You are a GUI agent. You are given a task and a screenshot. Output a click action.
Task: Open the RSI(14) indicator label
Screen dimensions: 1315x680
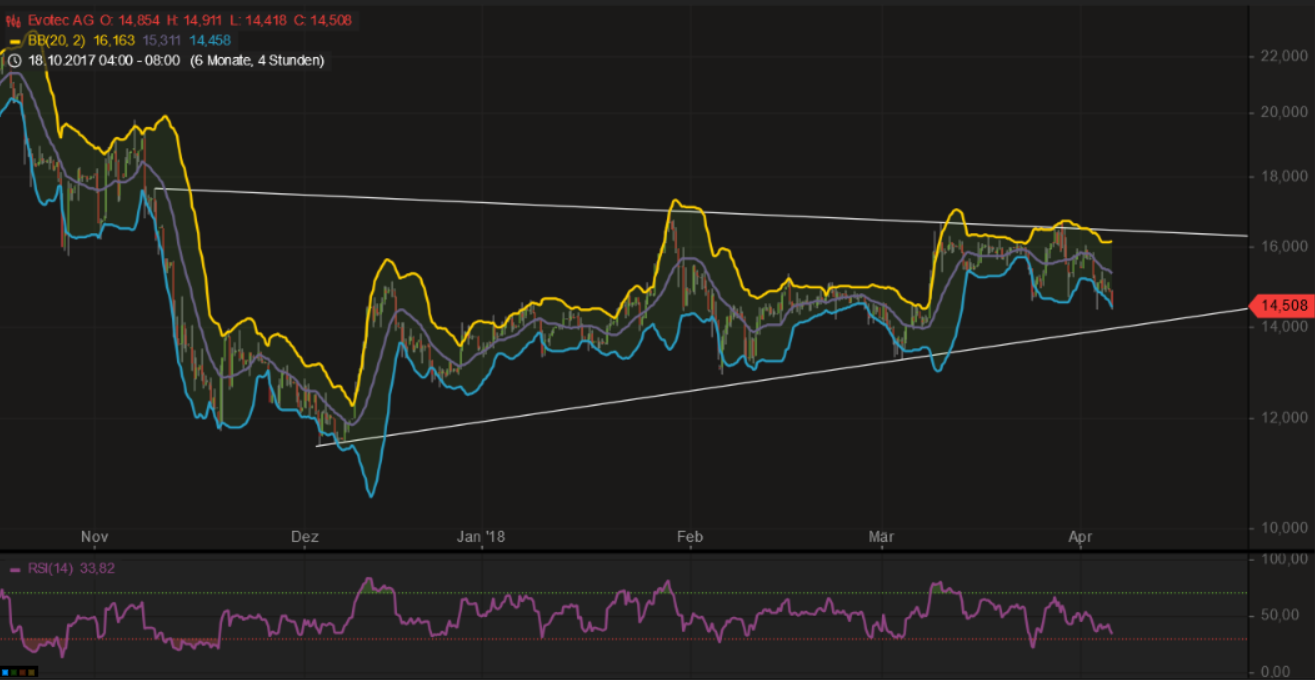pyautogui.click(x=51, y=569)
